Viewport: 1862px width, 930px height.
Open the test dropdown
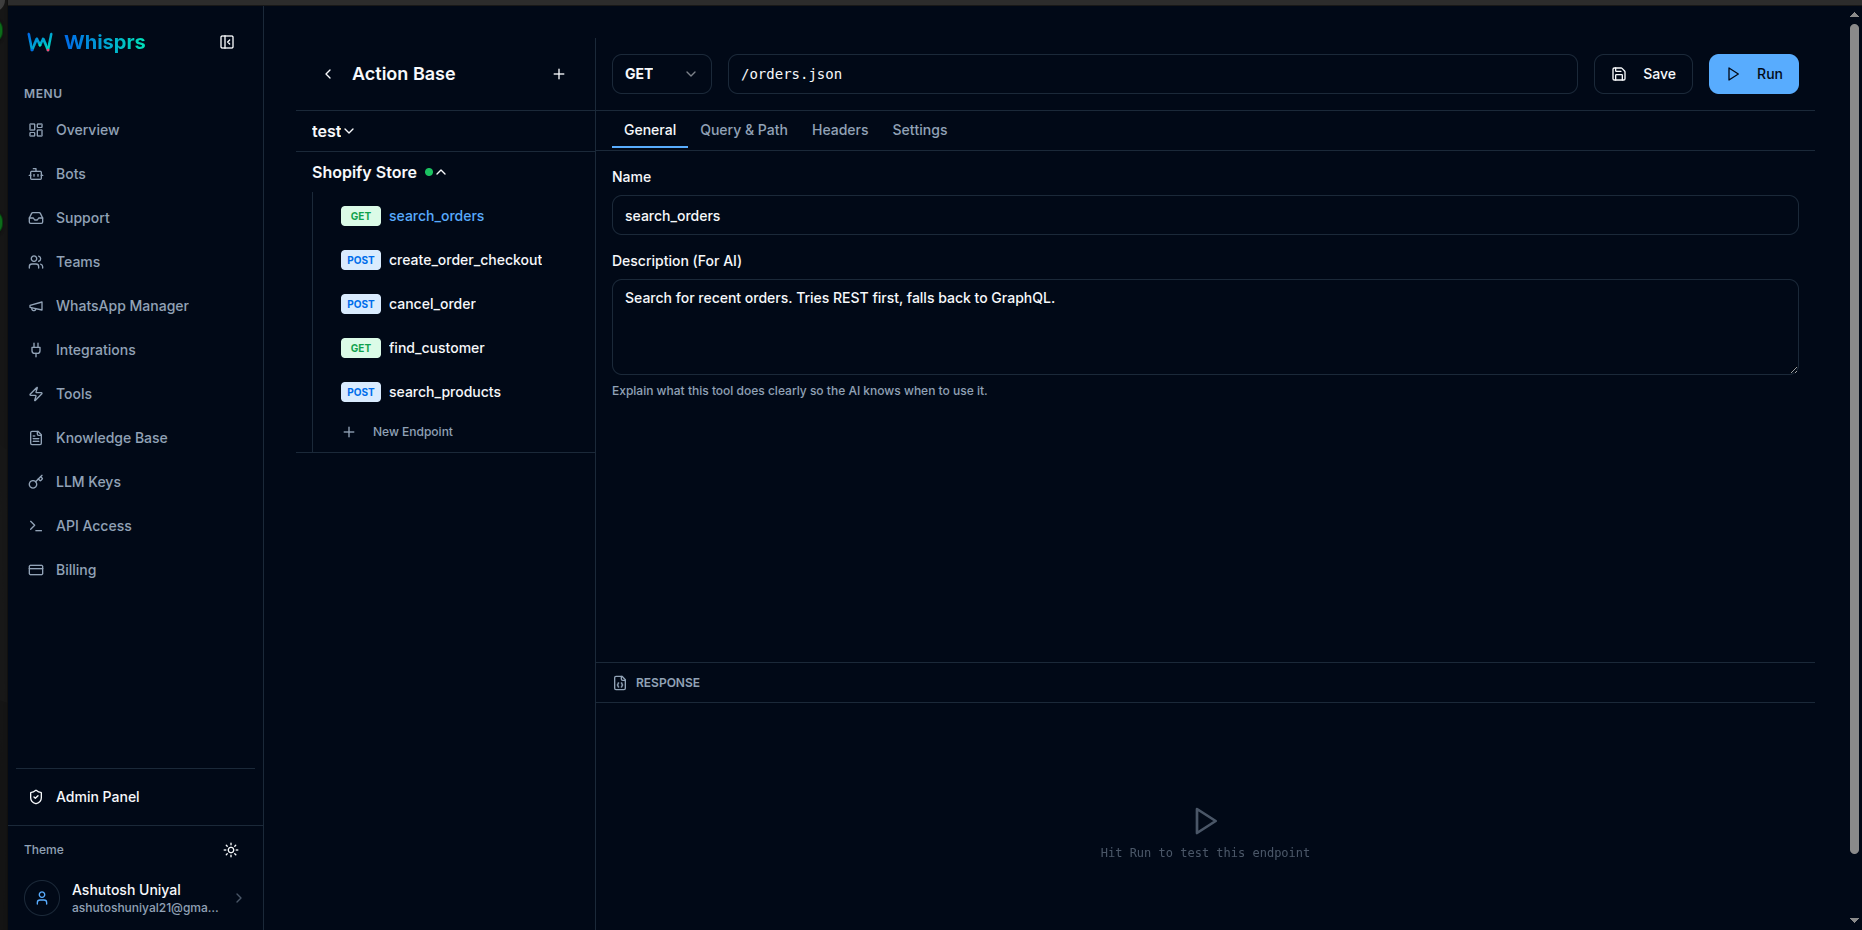333,131
